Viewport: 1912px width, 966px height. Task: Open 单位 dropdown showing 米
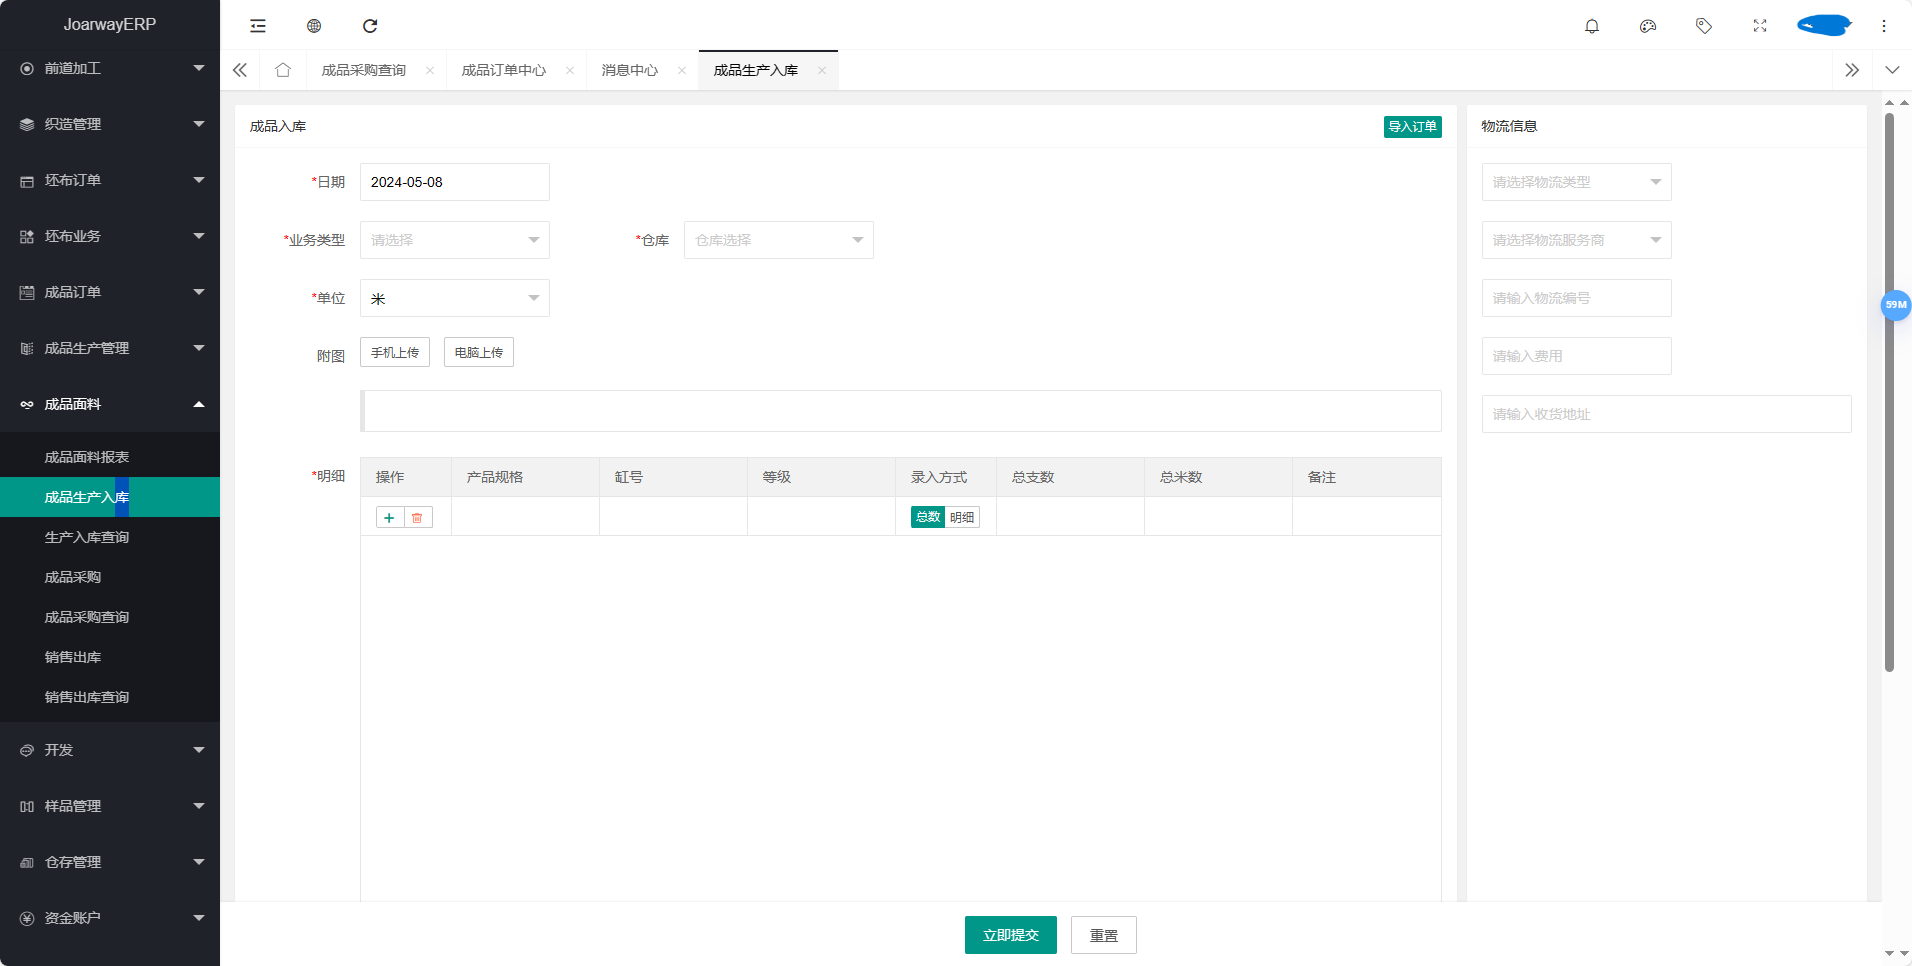click(455, 298)
